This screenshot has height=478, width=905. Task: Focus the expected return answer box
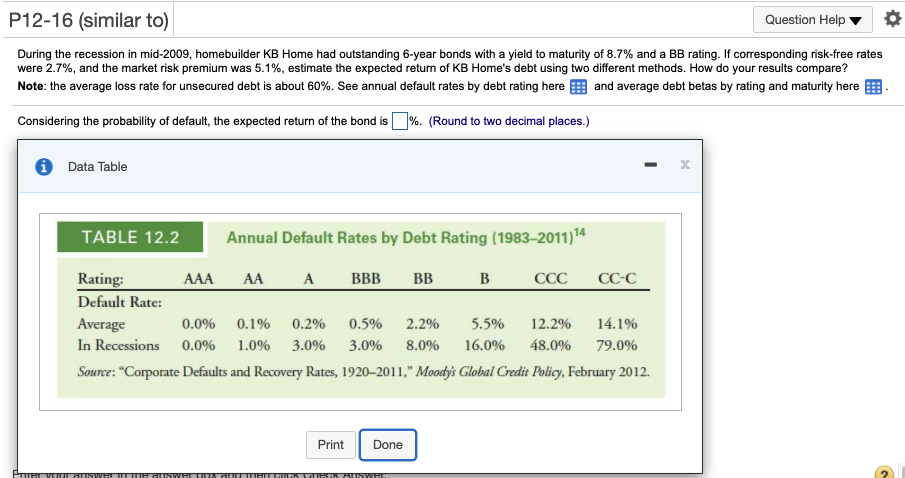[x=399, y=121]
